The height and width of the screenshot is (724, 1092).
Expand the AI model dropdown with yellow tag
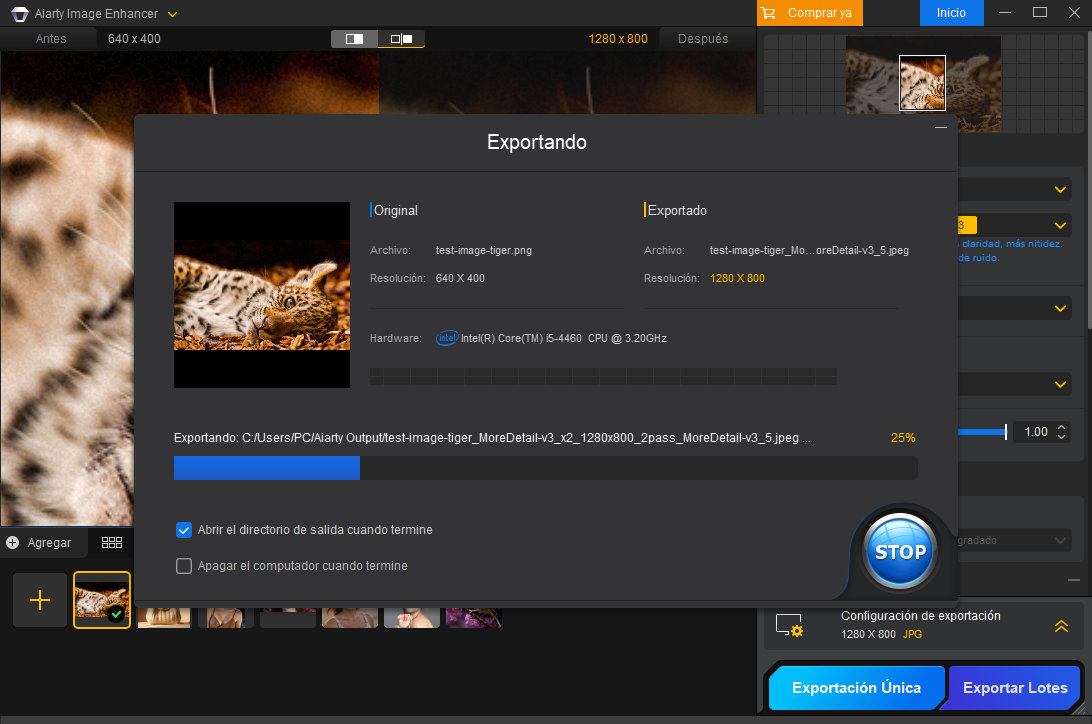click(1060, 225)
